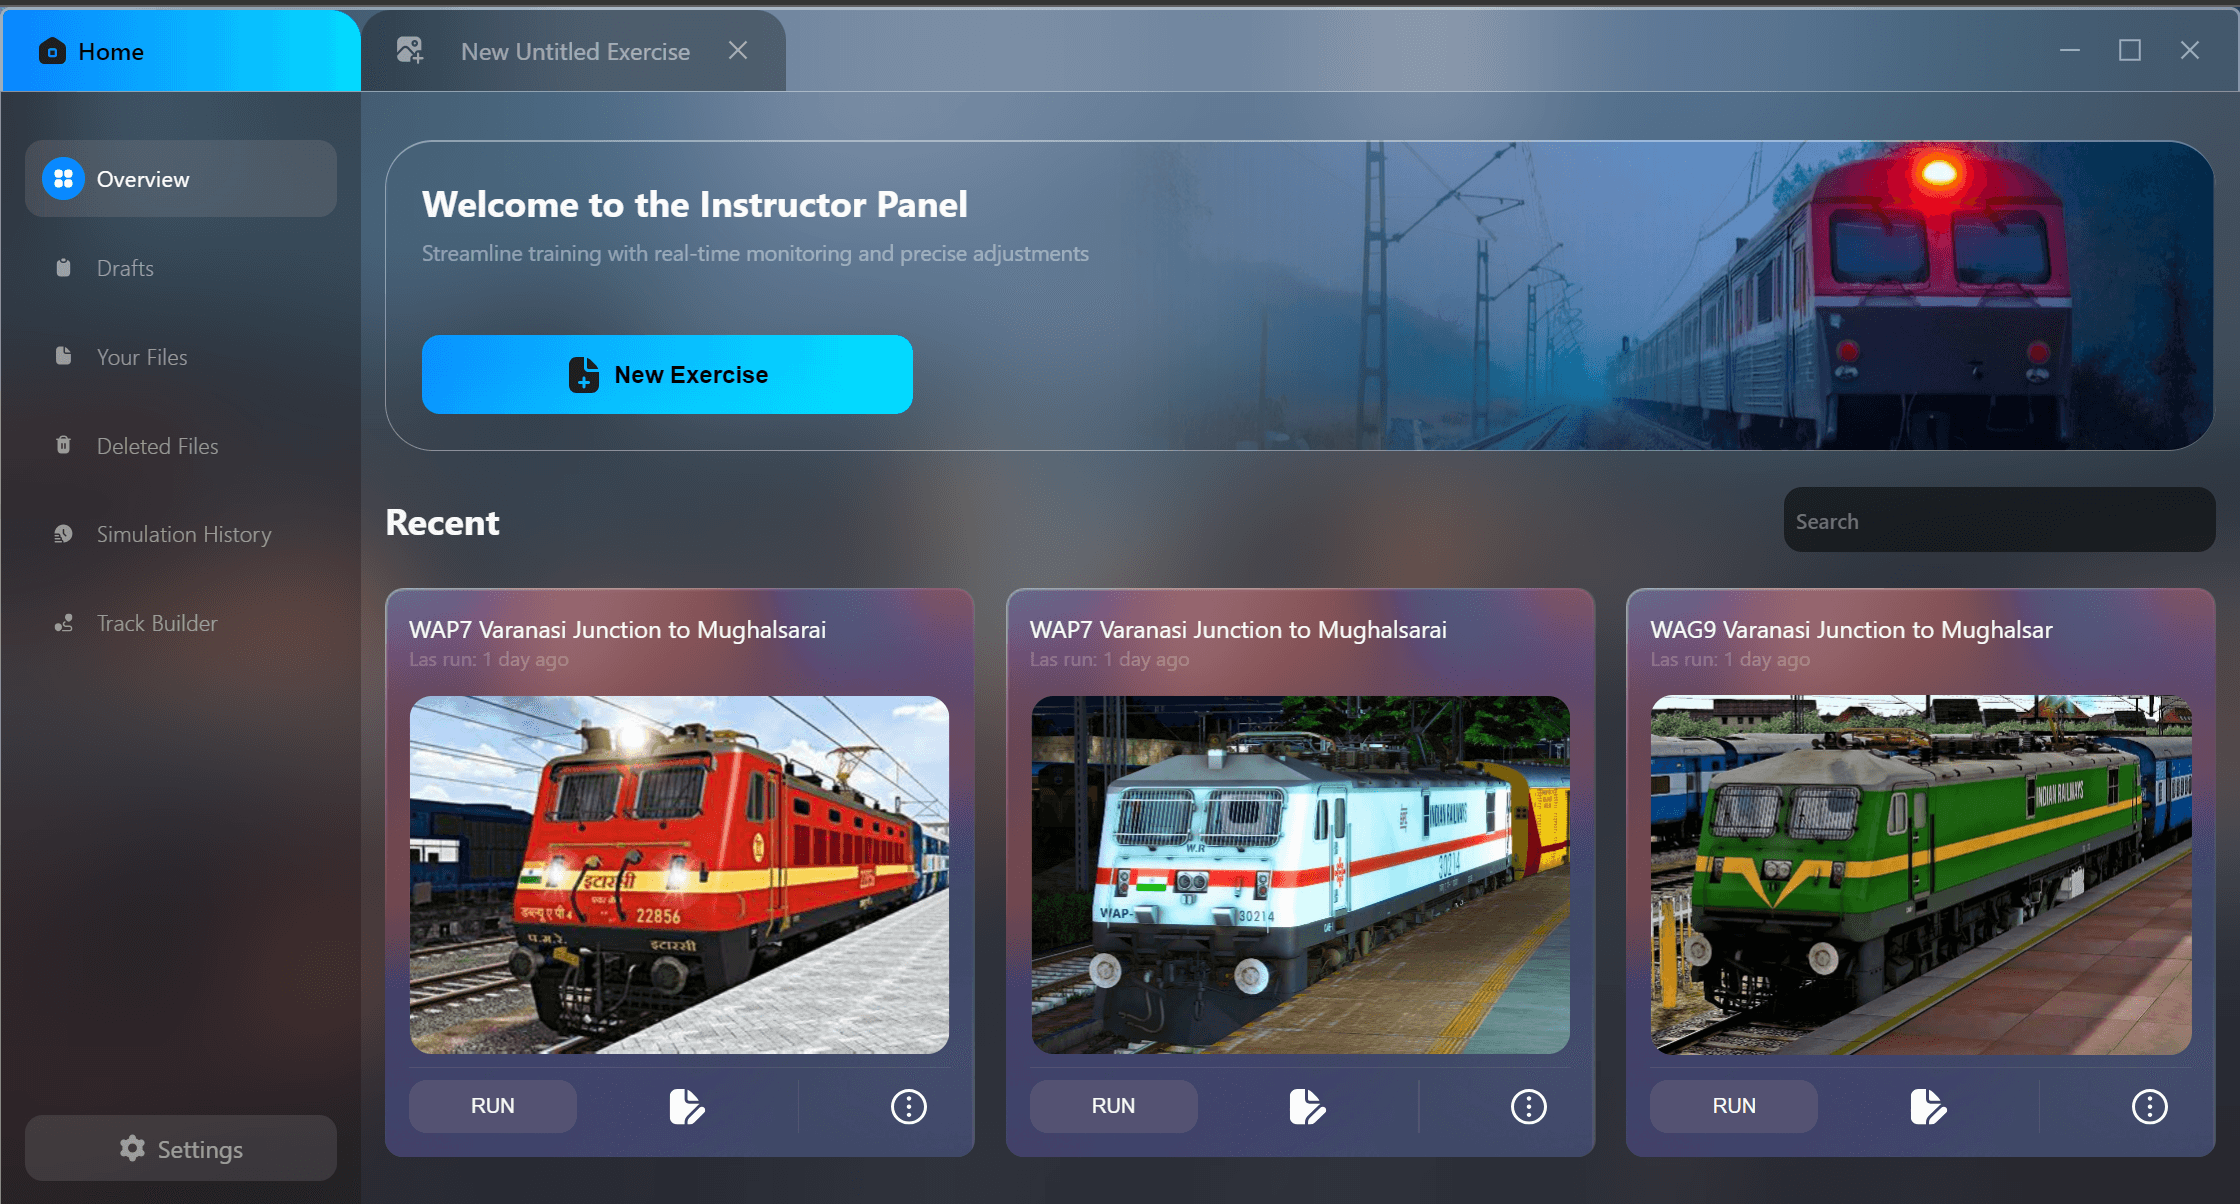Screen dimensions: 2240x1204
Task: Open more options on the WAG9 exercise card
Action: [x=2149, y=1106]
